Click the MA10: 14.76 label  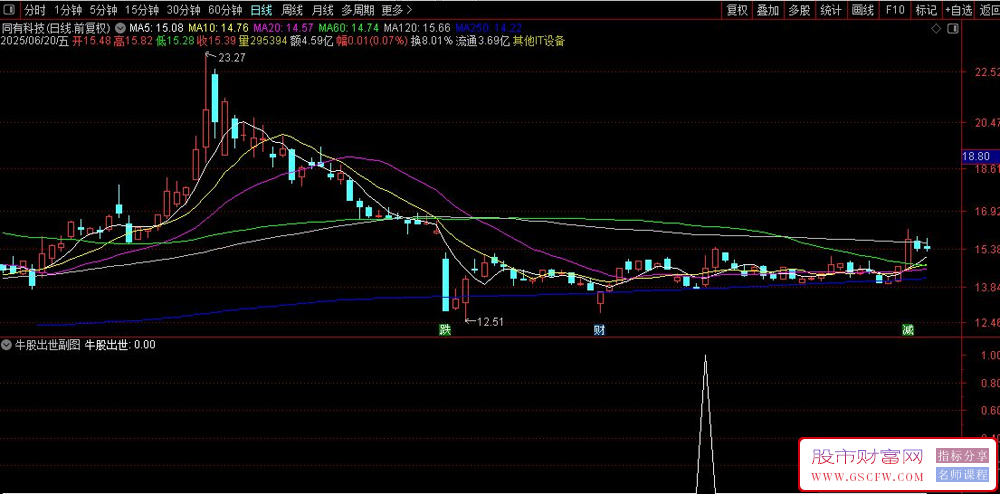pos(219,29)
